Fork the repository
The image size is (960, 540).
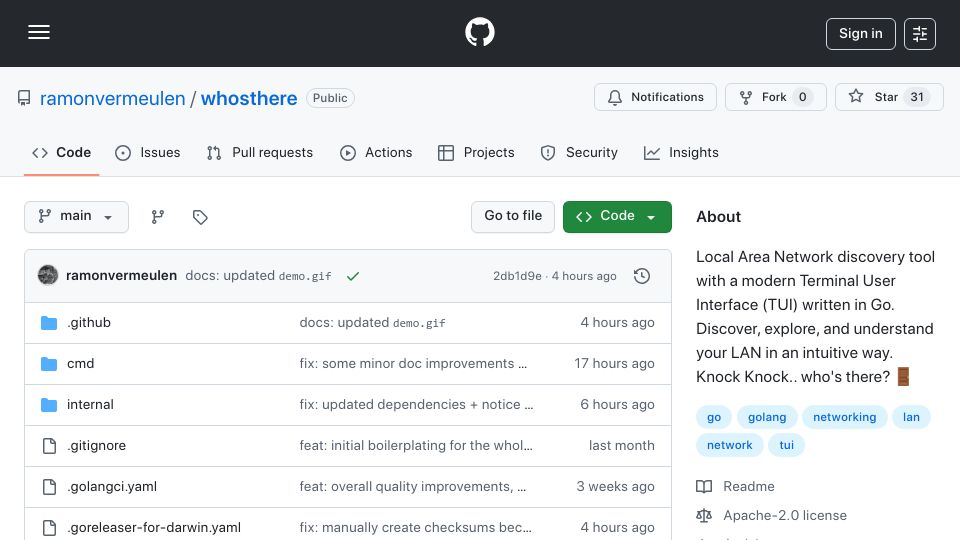[776, 97]
